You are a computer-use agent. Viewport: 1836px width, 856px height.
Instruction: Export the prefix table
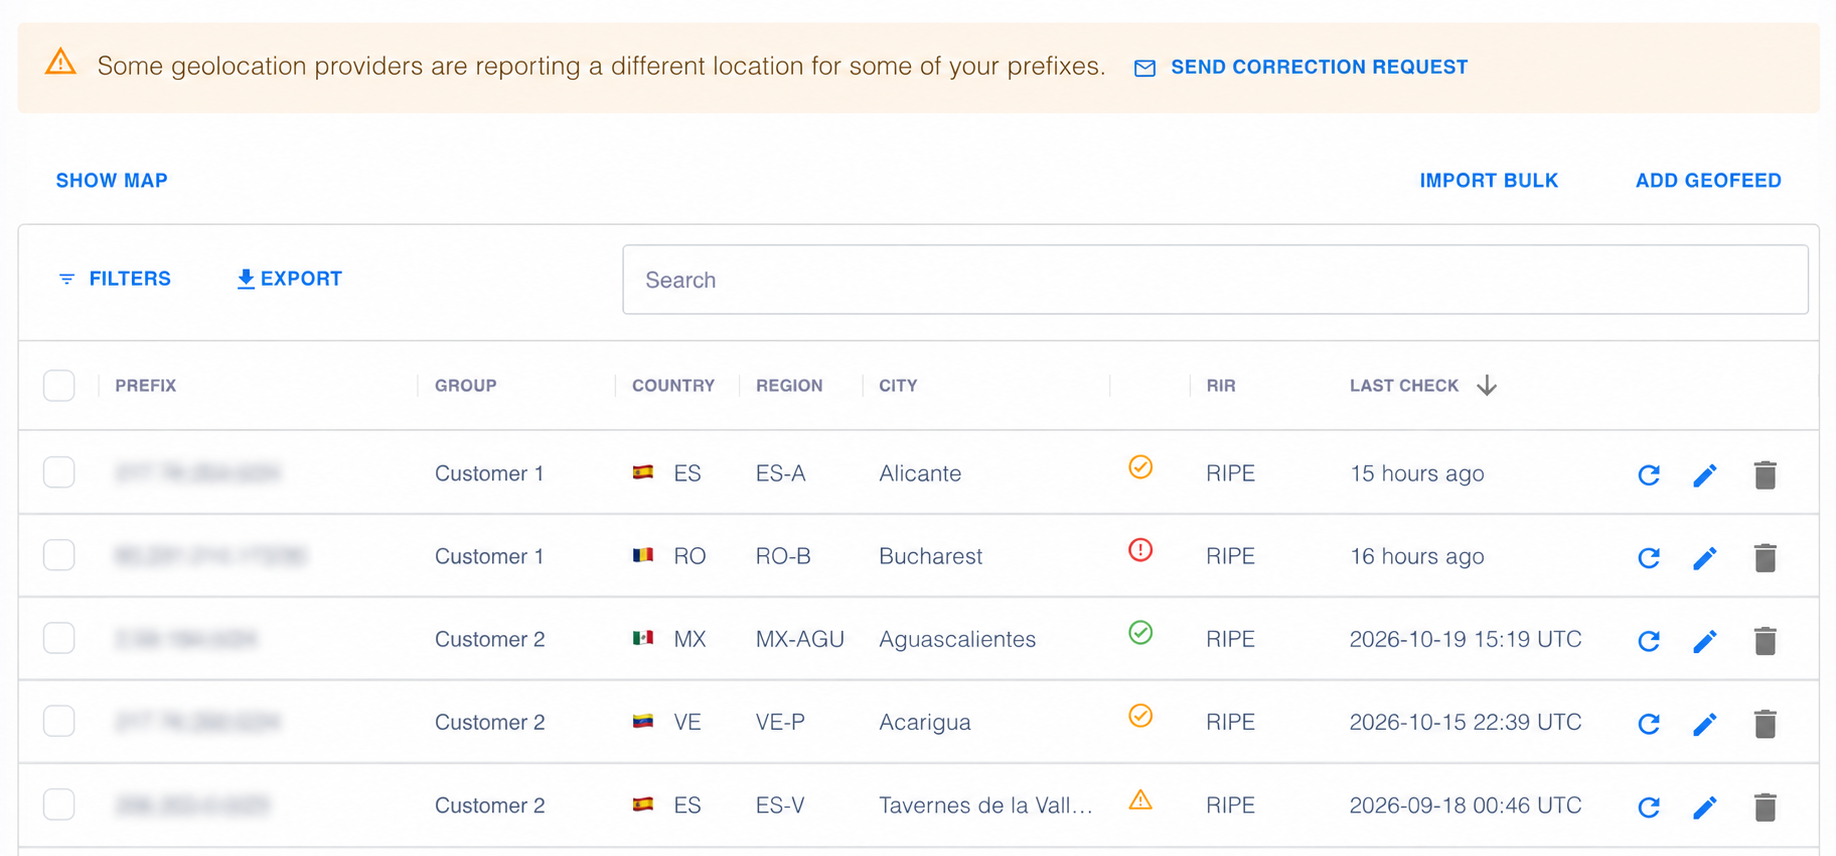pyautogui.click(x=289, y=279)
